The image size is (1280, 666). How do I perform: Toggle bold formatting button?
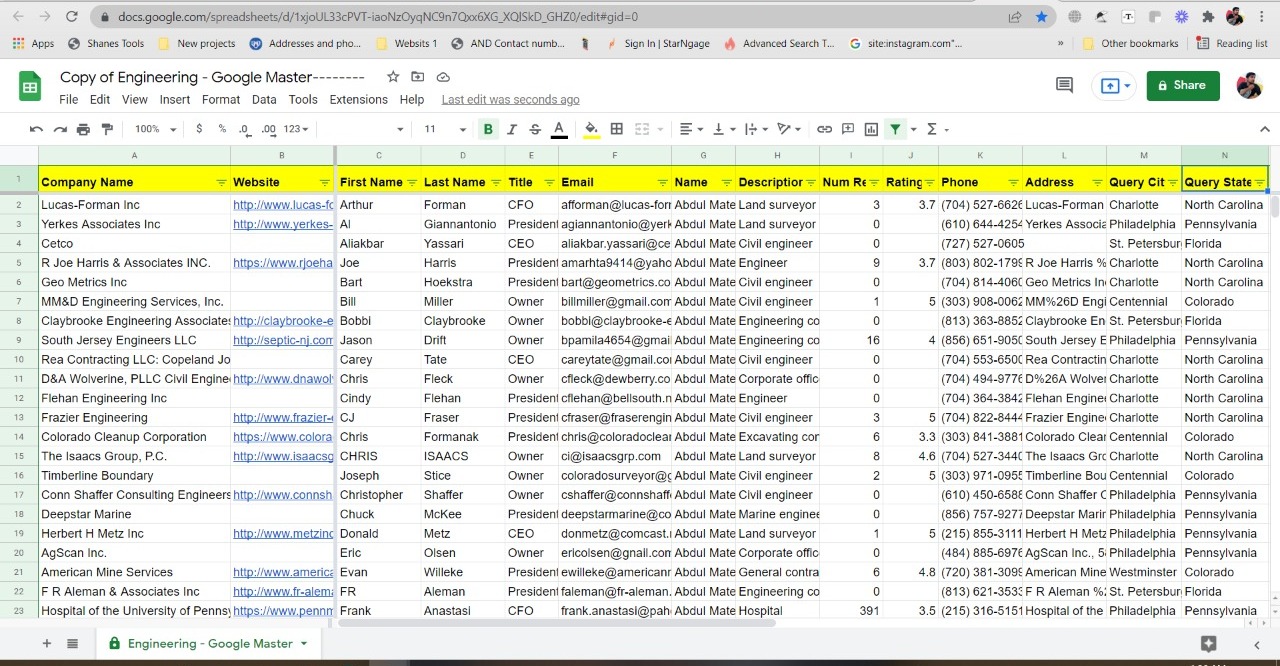click(x=488, y=129)
